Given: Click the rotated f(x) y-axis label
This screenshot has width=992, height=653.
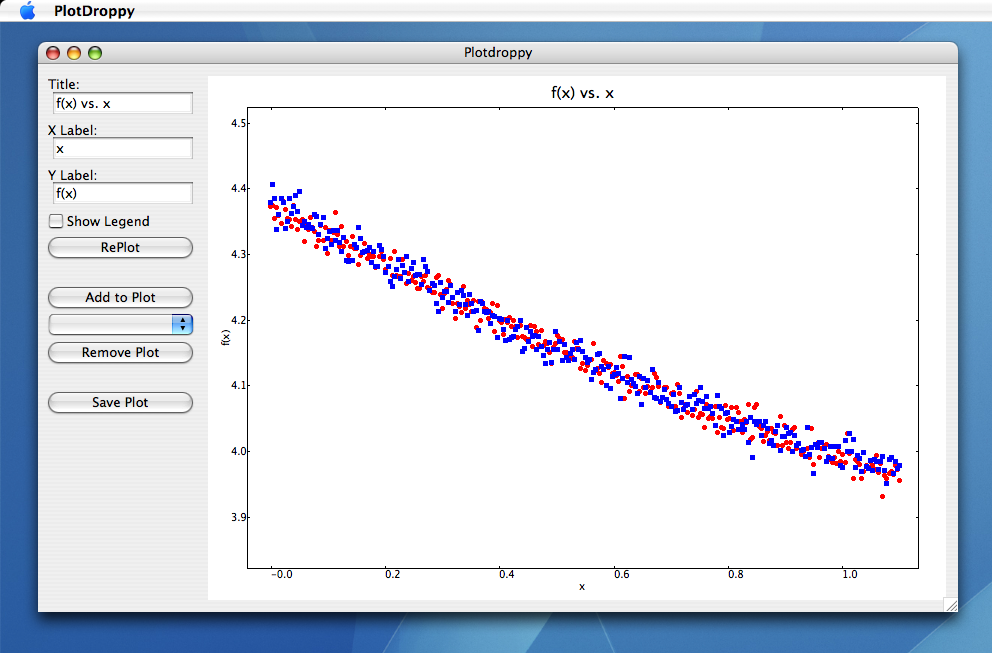Looking at the screenshot, I should pyautogui.click(x=226, y=337).
